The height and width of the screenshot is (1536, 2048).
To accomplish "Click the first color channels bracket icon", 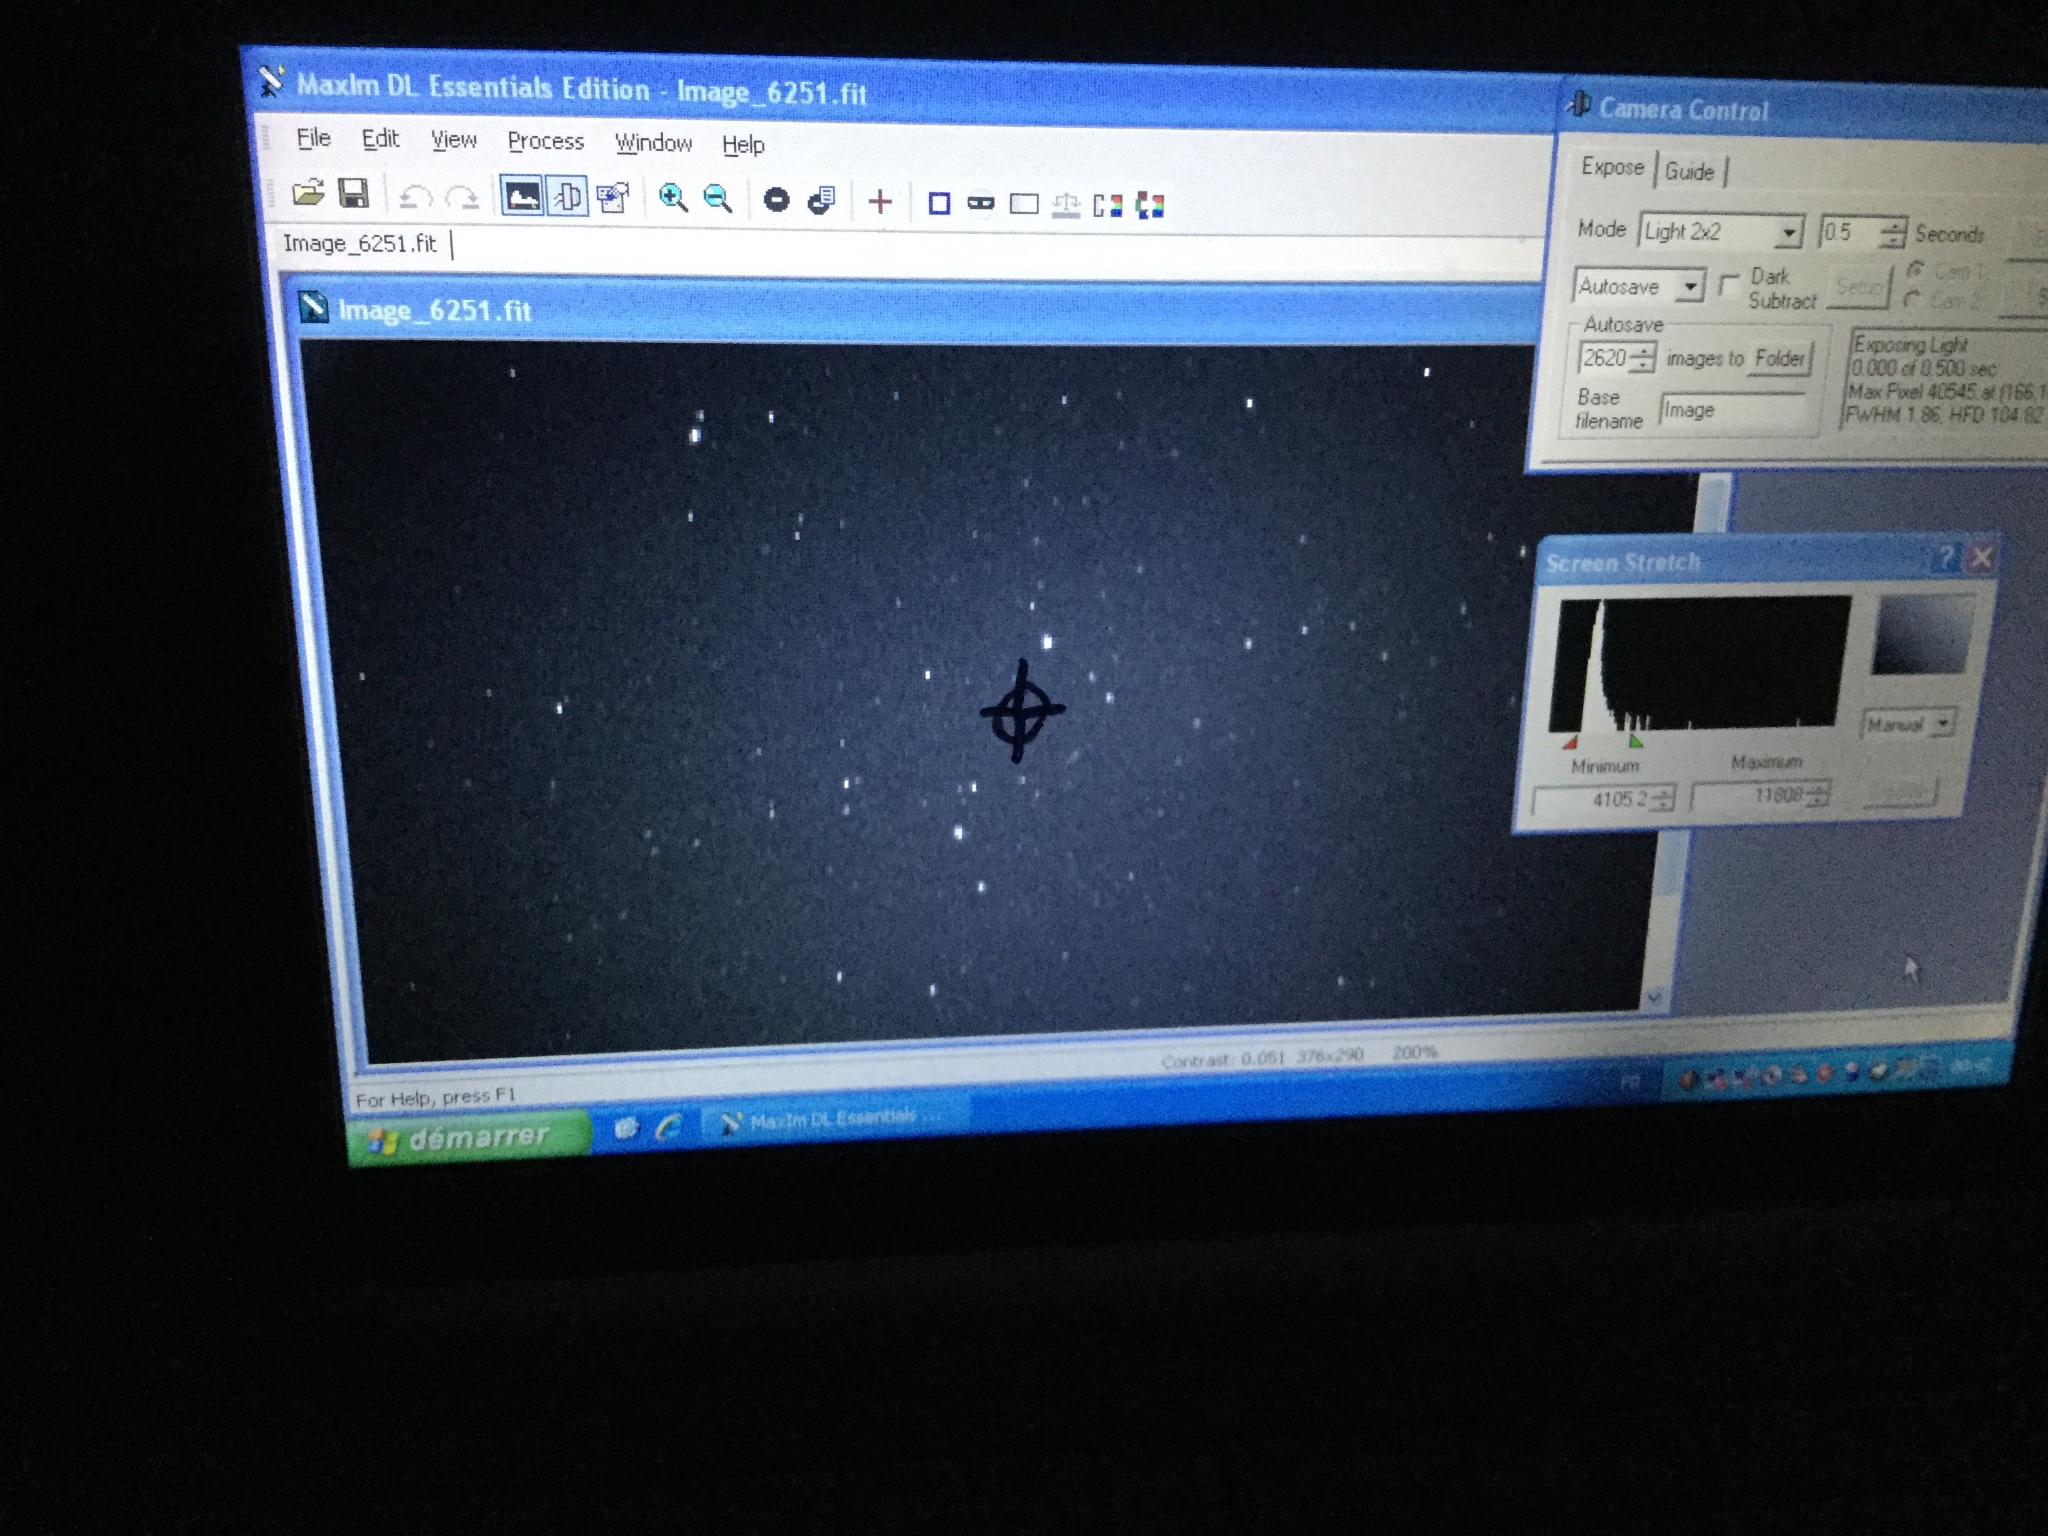I will 1108,206.
